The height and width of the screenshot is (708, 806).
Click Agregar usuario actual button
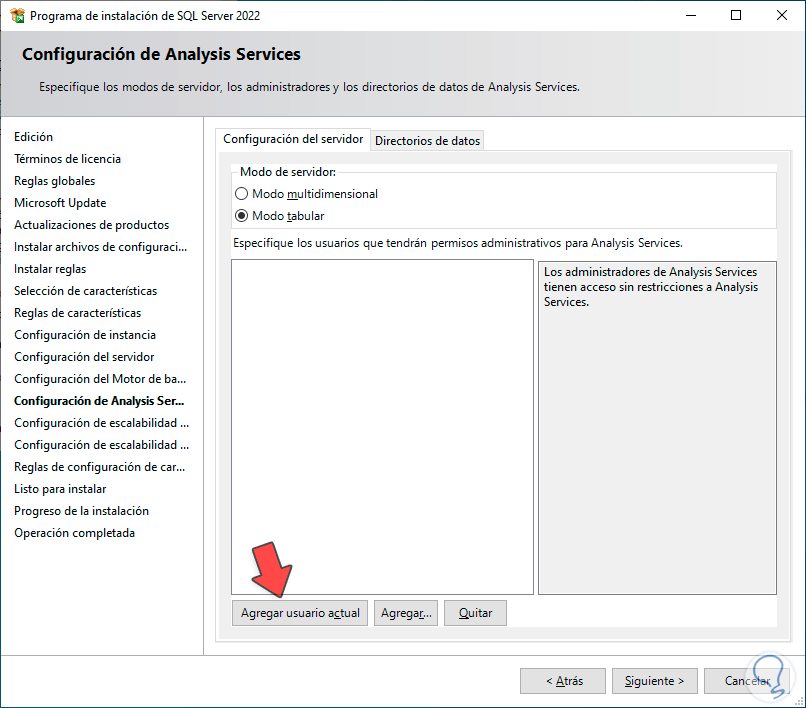[300, 613]
